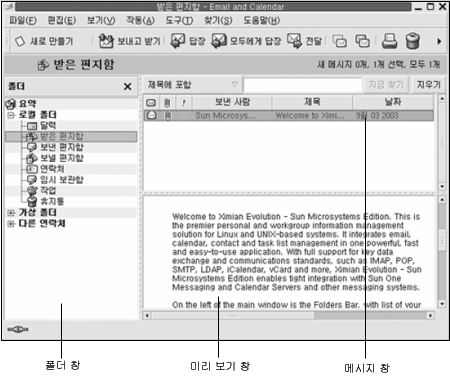Sort by 보낸 사람 column header

pyautogui.click(x=232, y=102)
